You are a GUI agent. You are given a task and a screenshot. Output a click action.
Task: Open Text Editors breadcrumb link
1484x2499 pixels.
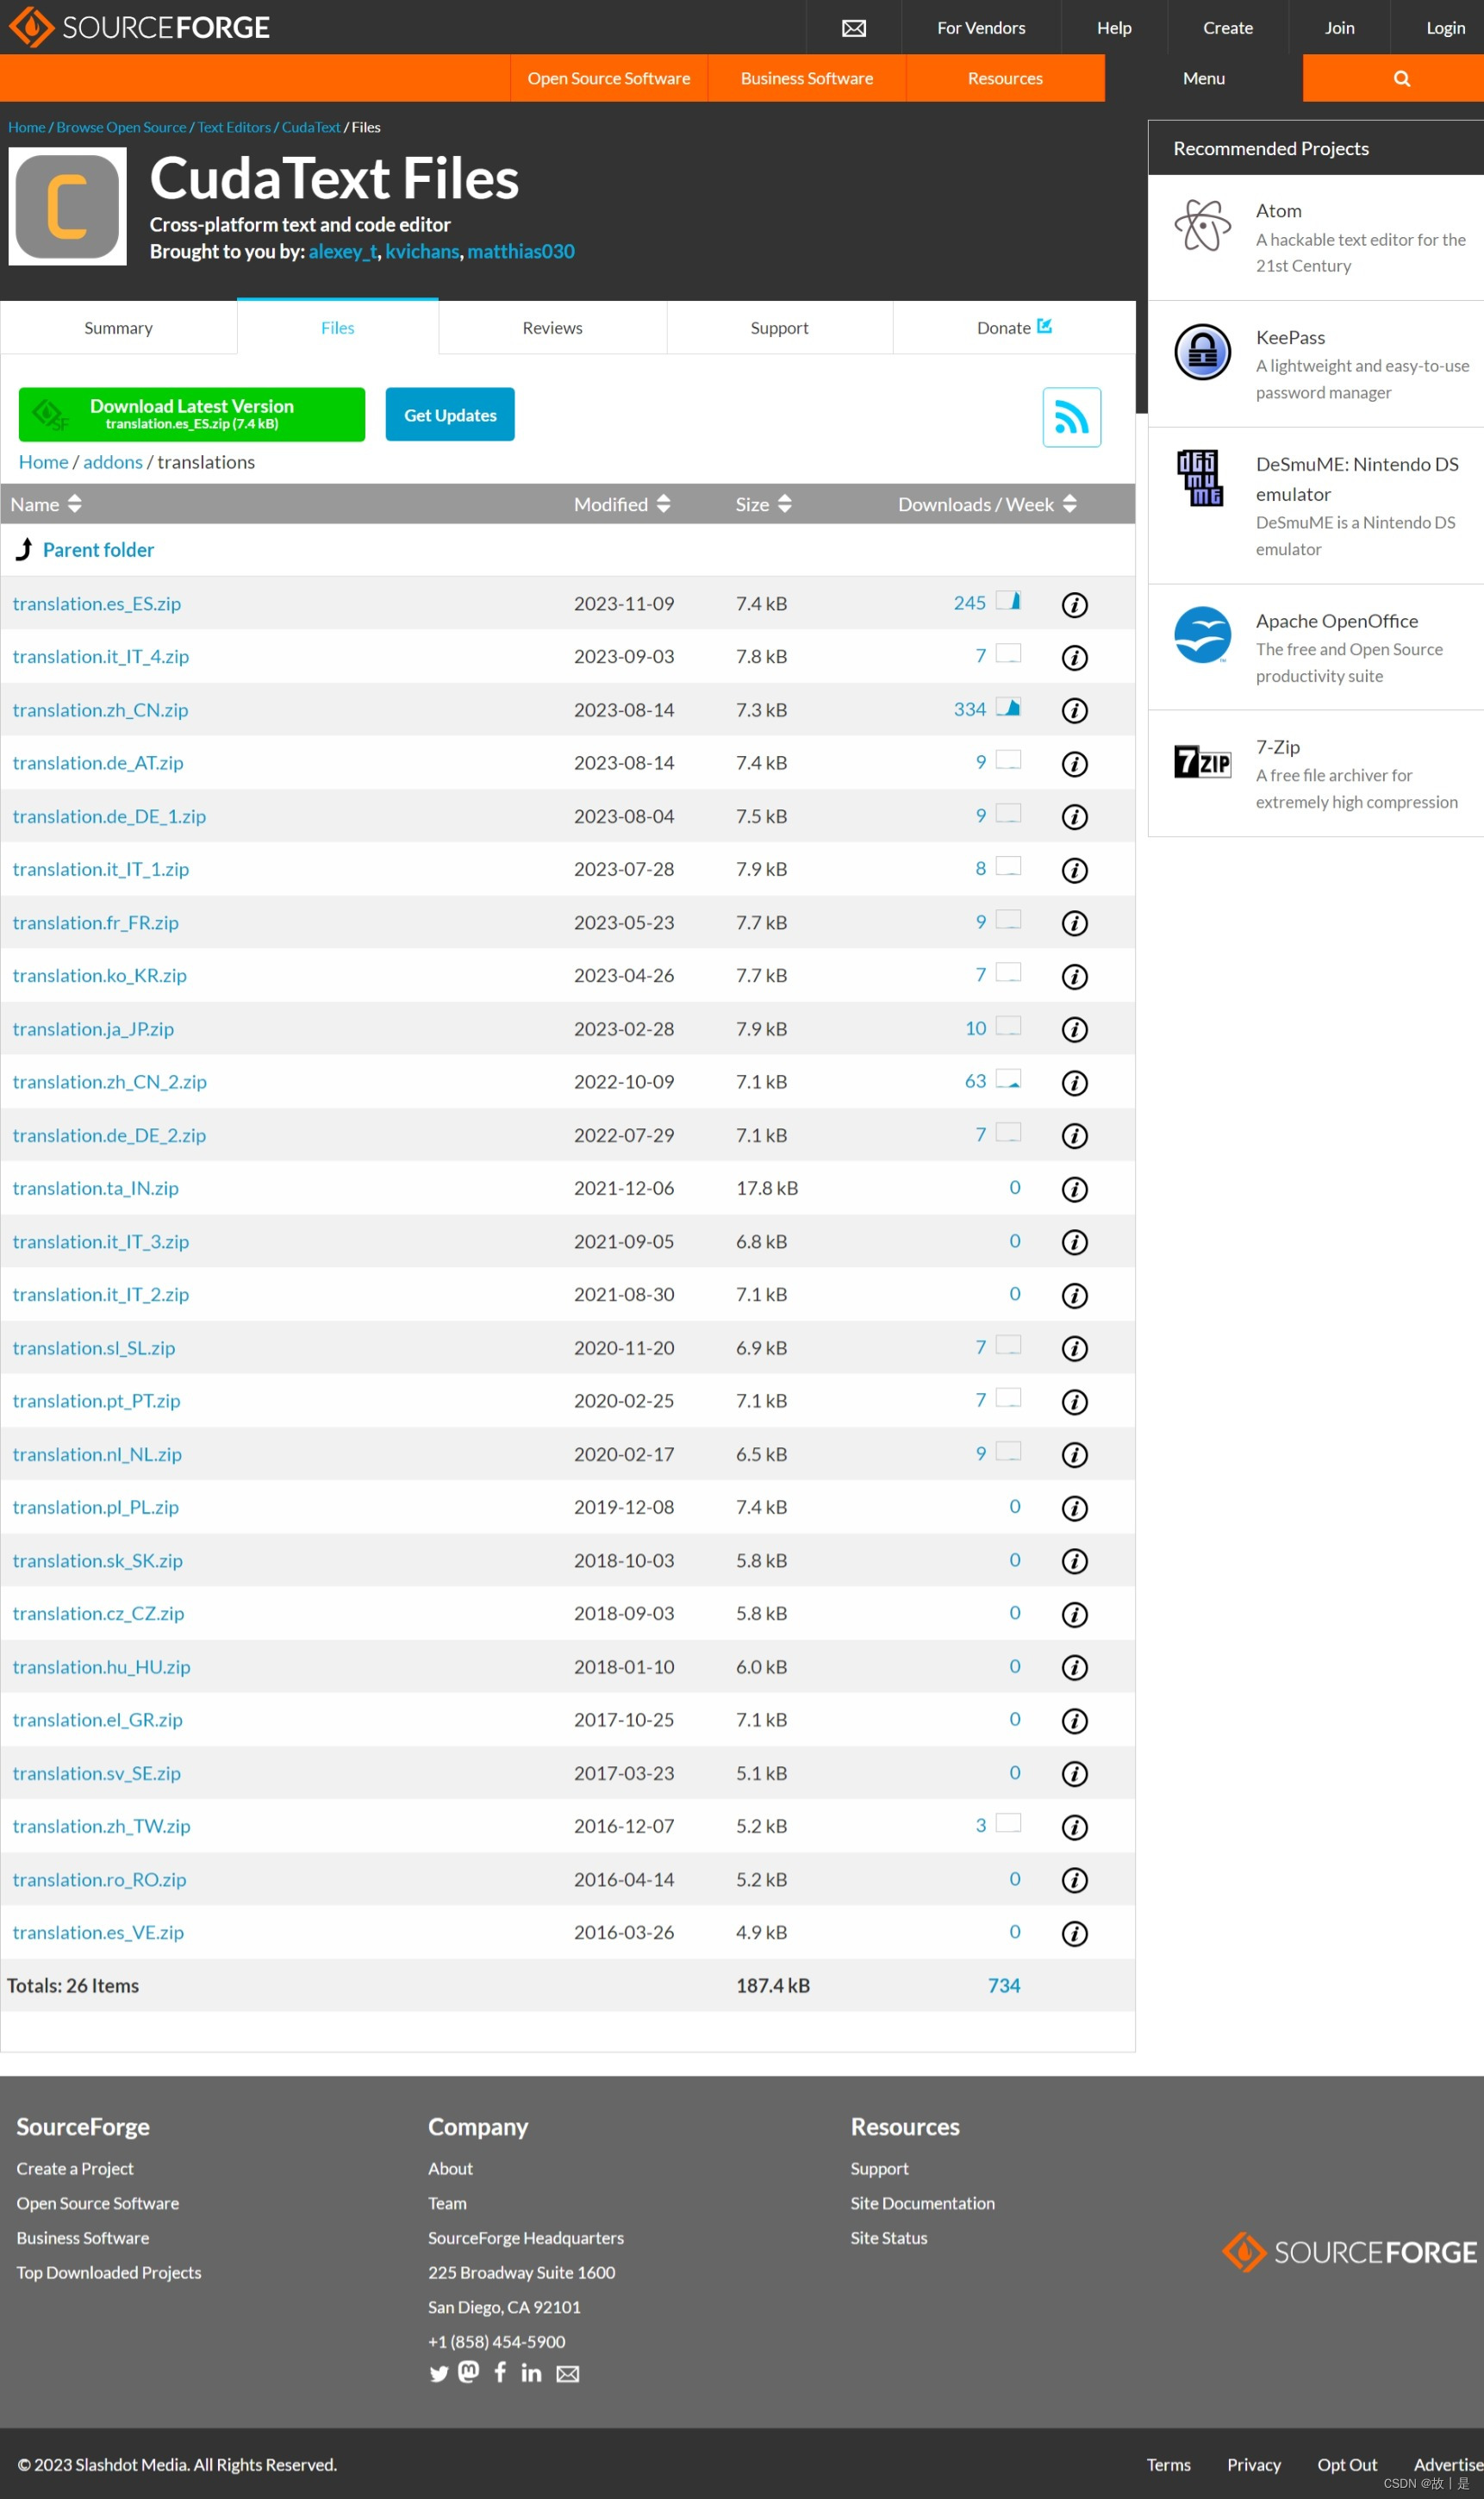[x=234, y=127]
